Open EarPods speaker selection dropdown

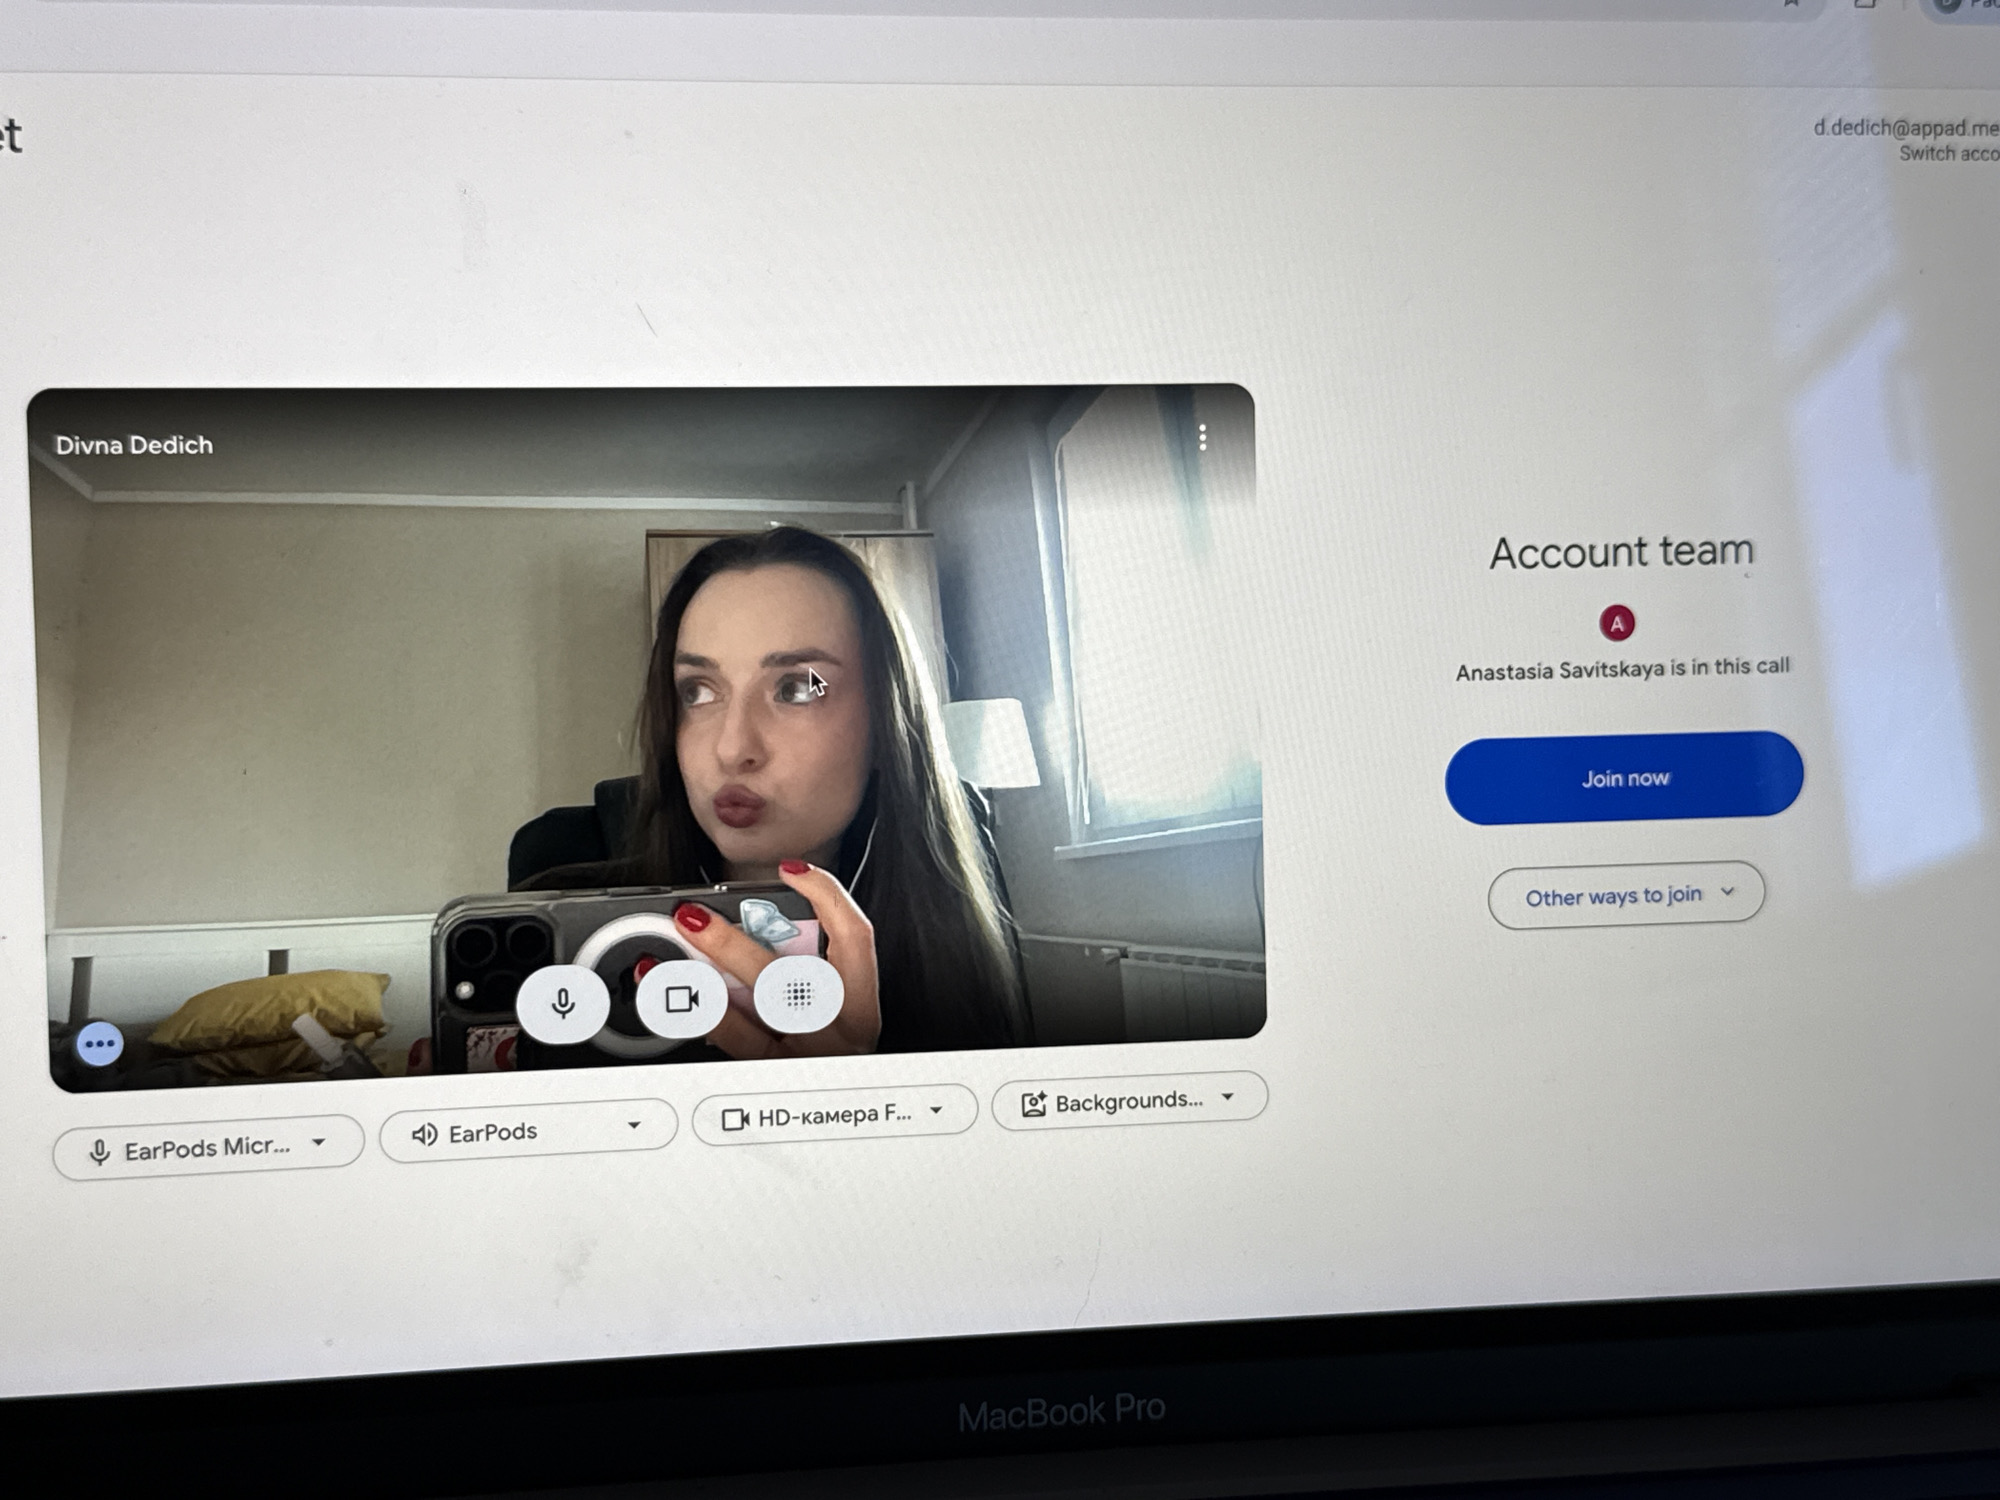pos(528,1131)
